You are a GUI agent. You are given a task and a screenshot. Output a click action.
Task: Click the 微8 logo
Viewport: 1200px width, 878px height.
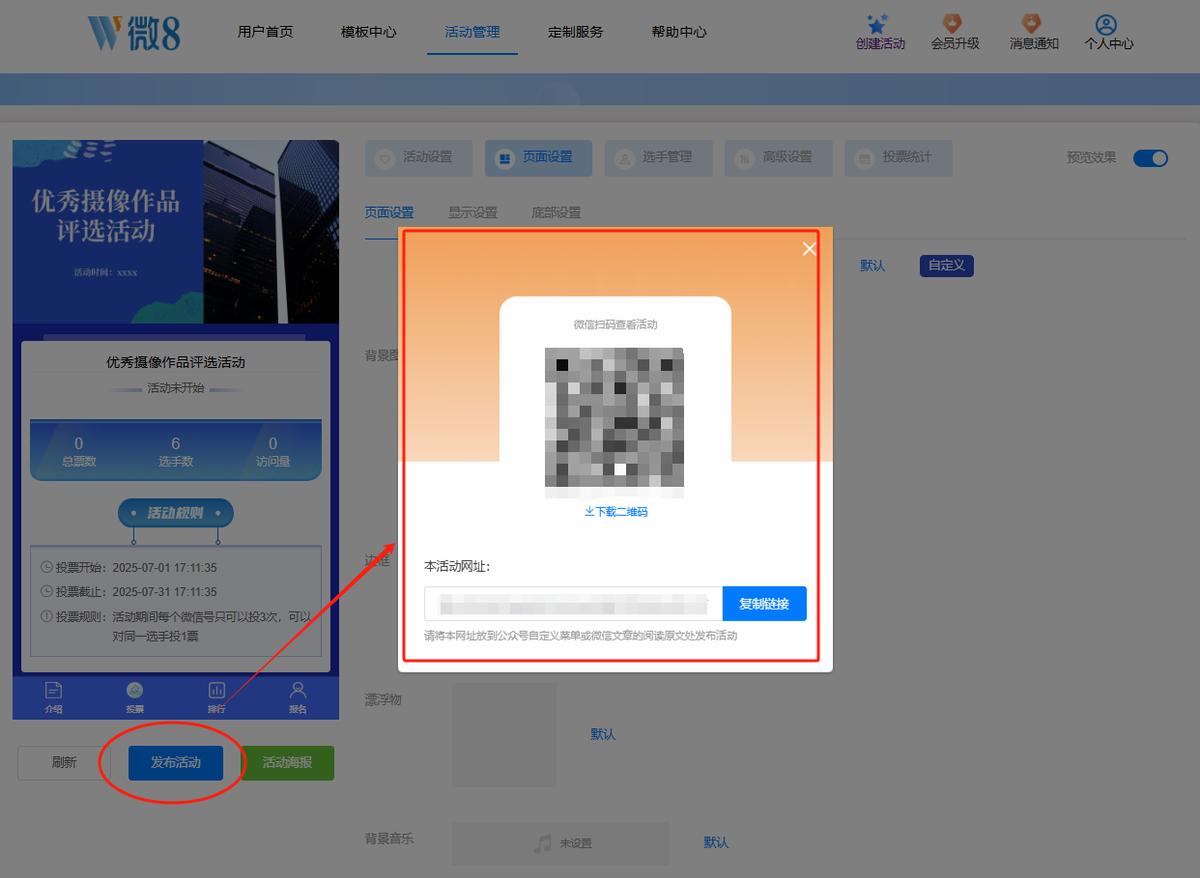click(x=134, y=32)
